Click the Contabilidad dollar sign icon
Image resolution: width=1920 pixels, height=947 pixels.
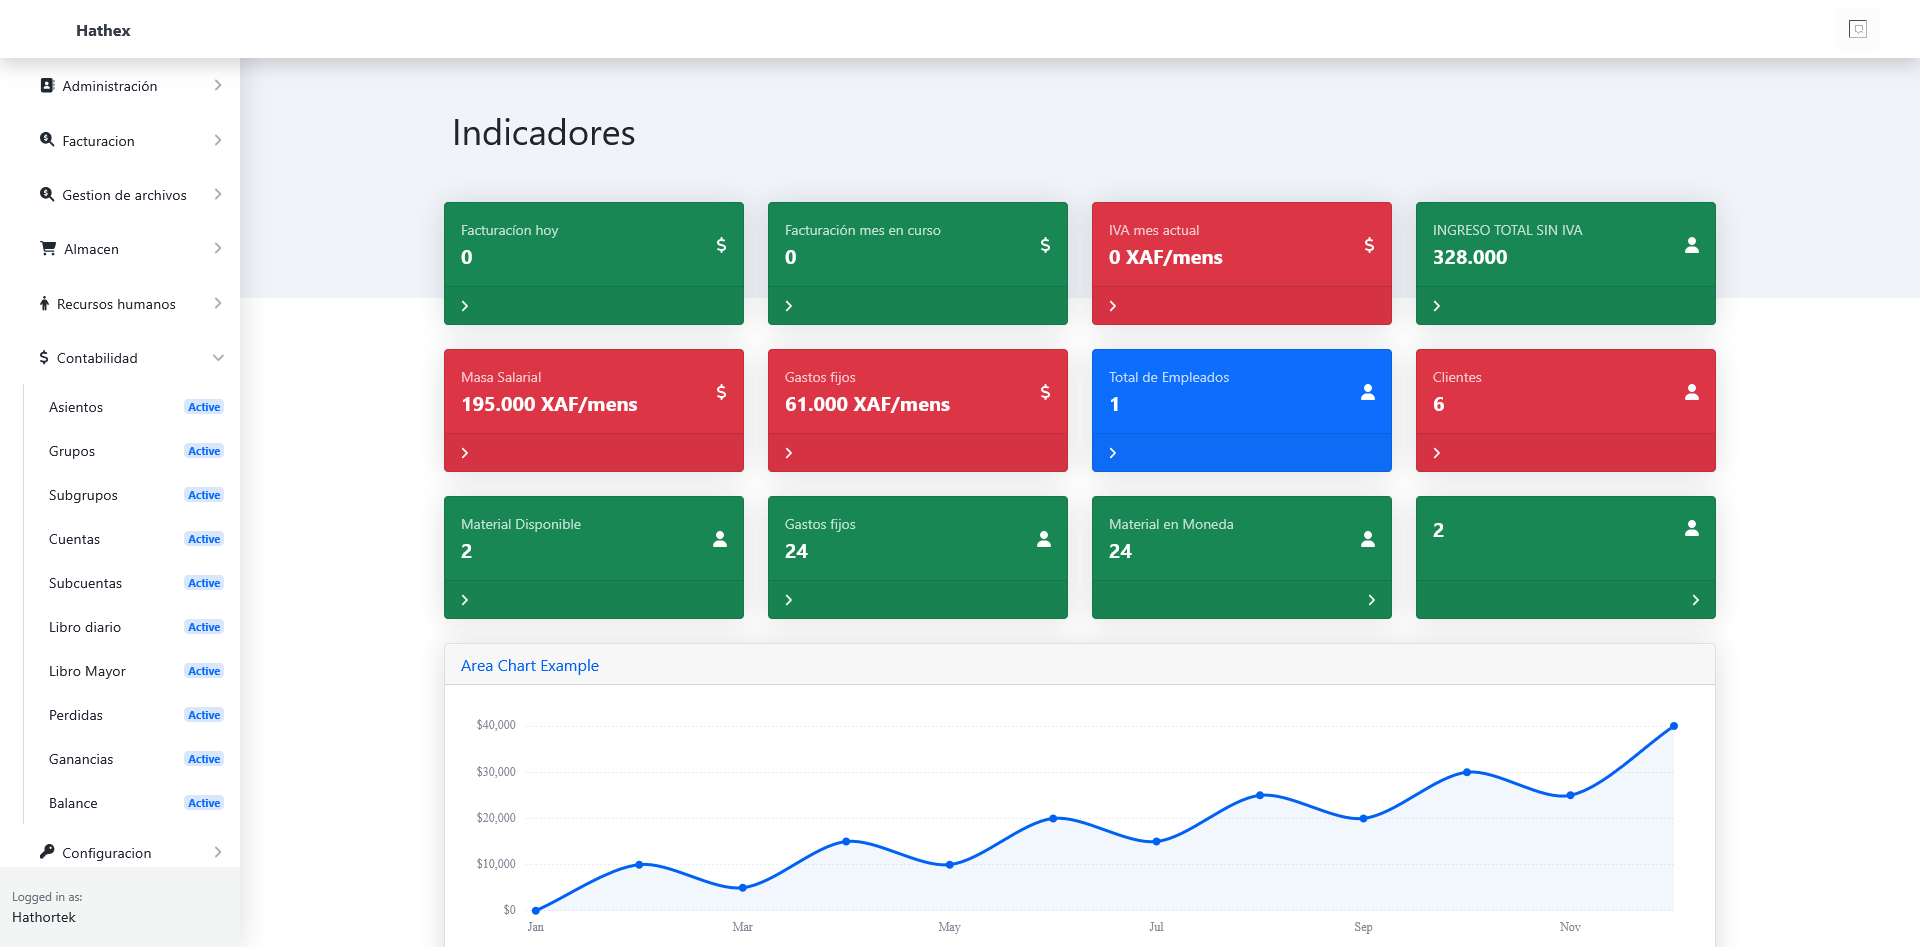[44, 357]
